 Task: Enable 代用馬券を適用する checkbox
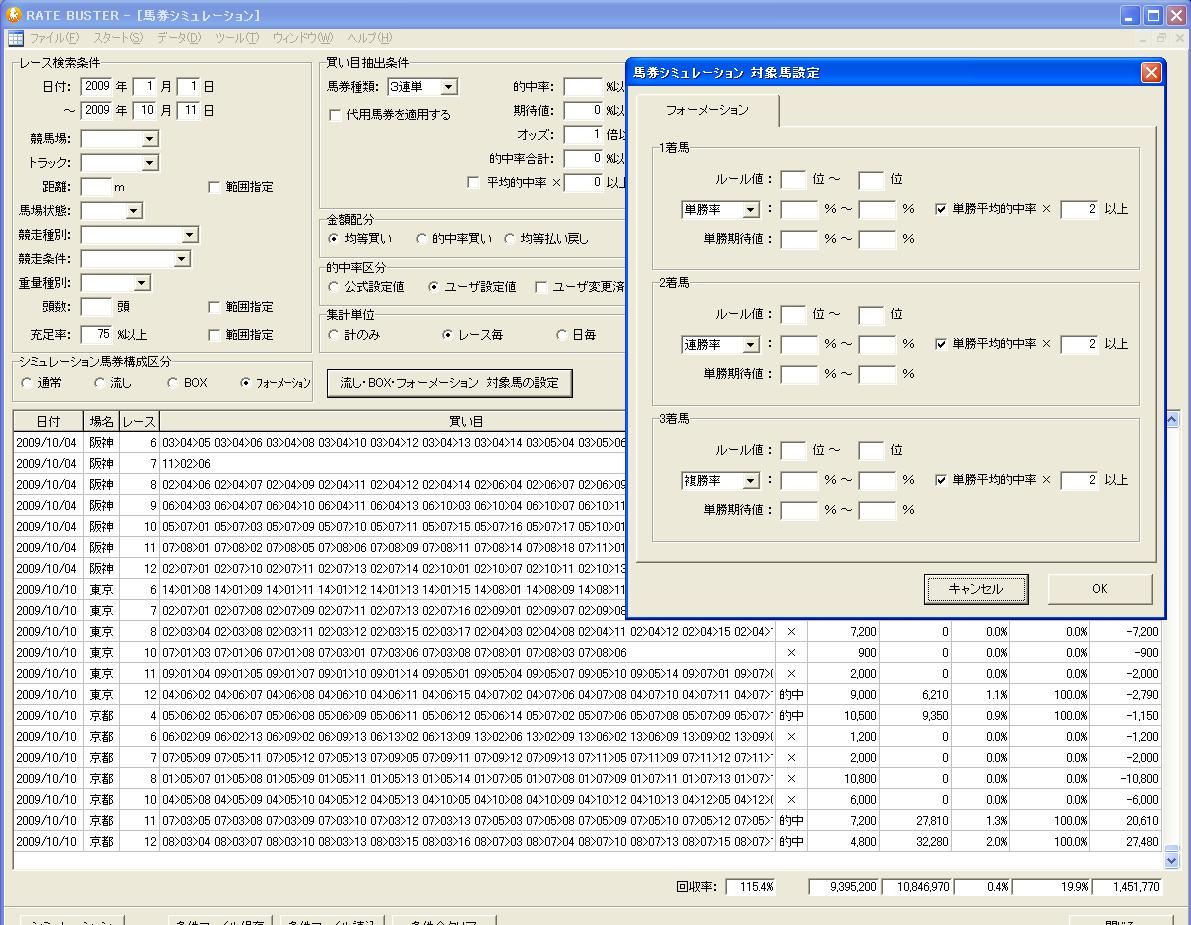(334, 115)
